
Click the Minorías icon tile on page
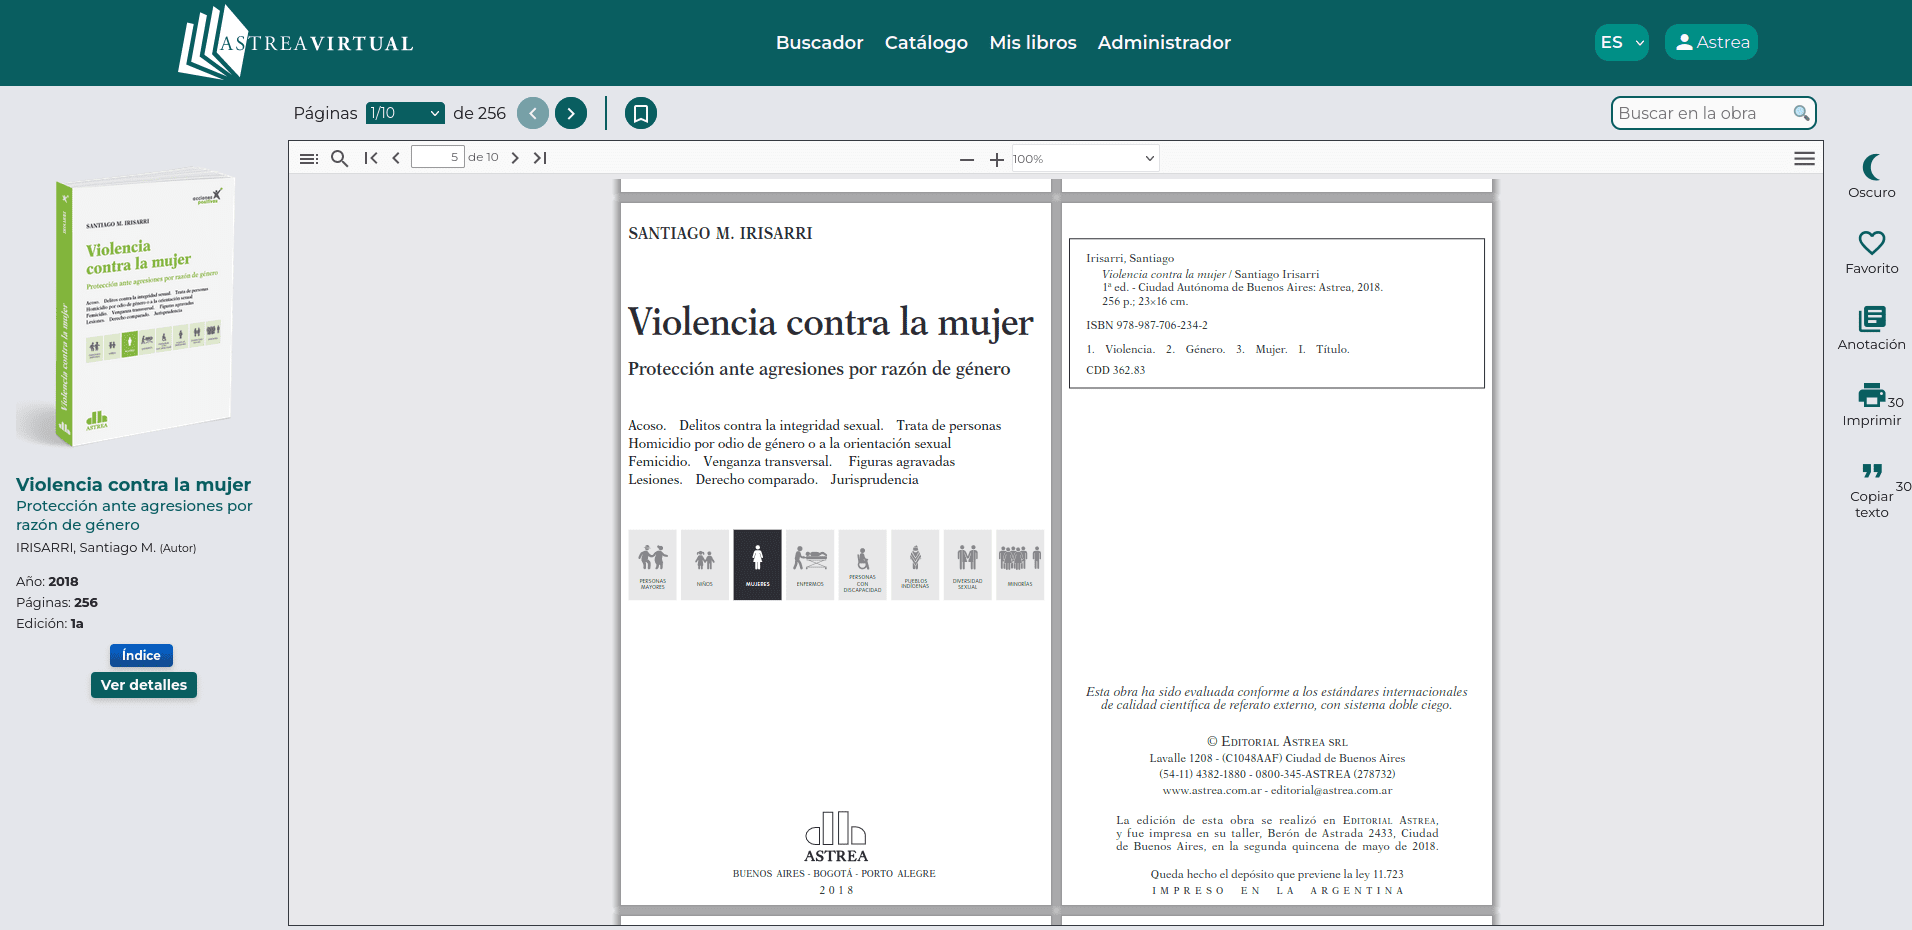tap(1020, 565)
